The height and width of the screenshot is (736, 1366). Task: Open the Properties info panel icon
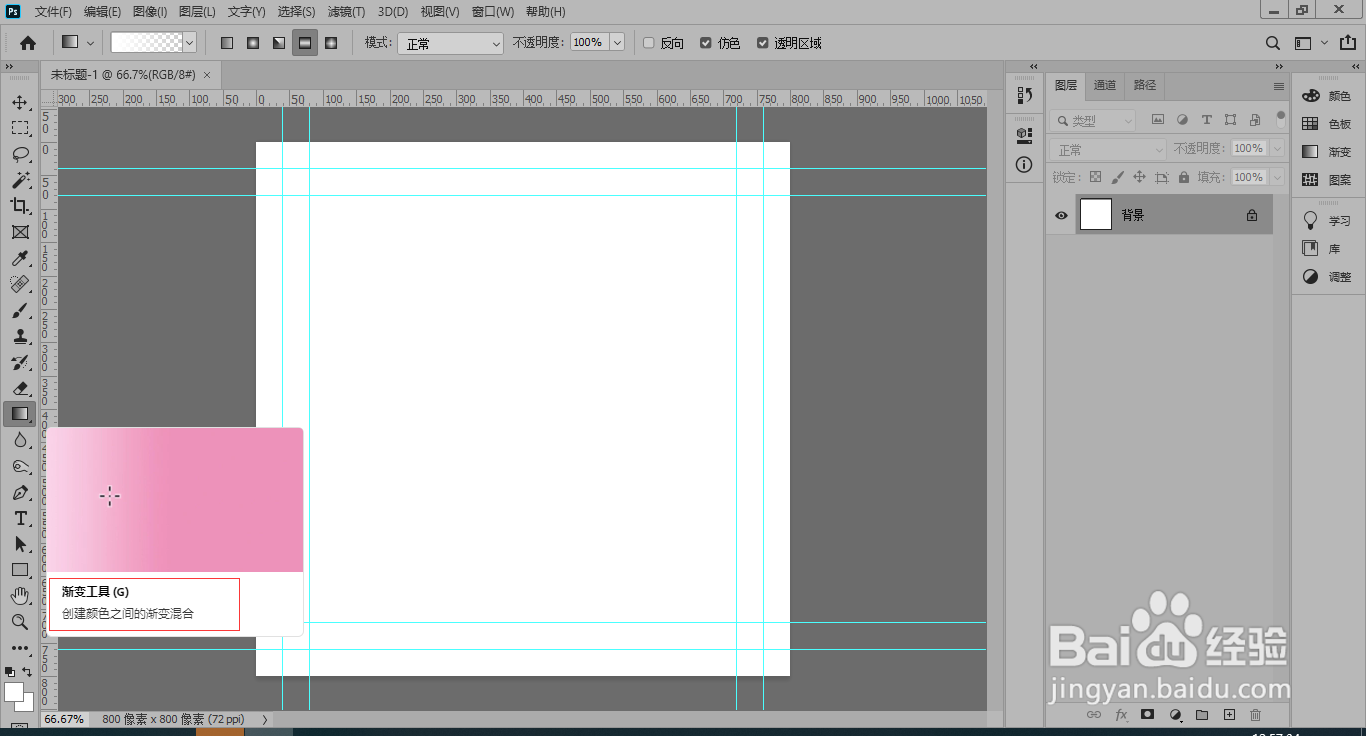[1024, 165]
